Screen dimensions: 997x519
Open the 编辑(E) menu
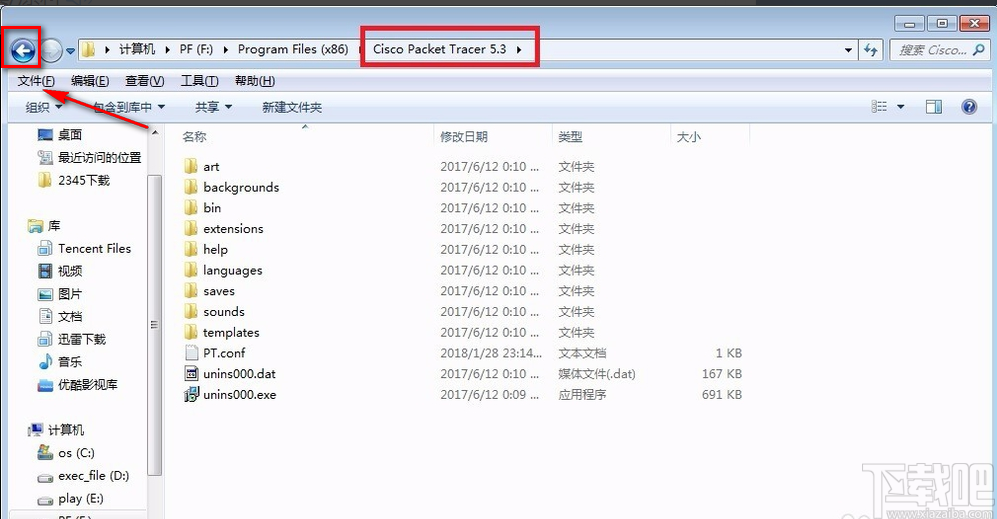click(90, 81)
